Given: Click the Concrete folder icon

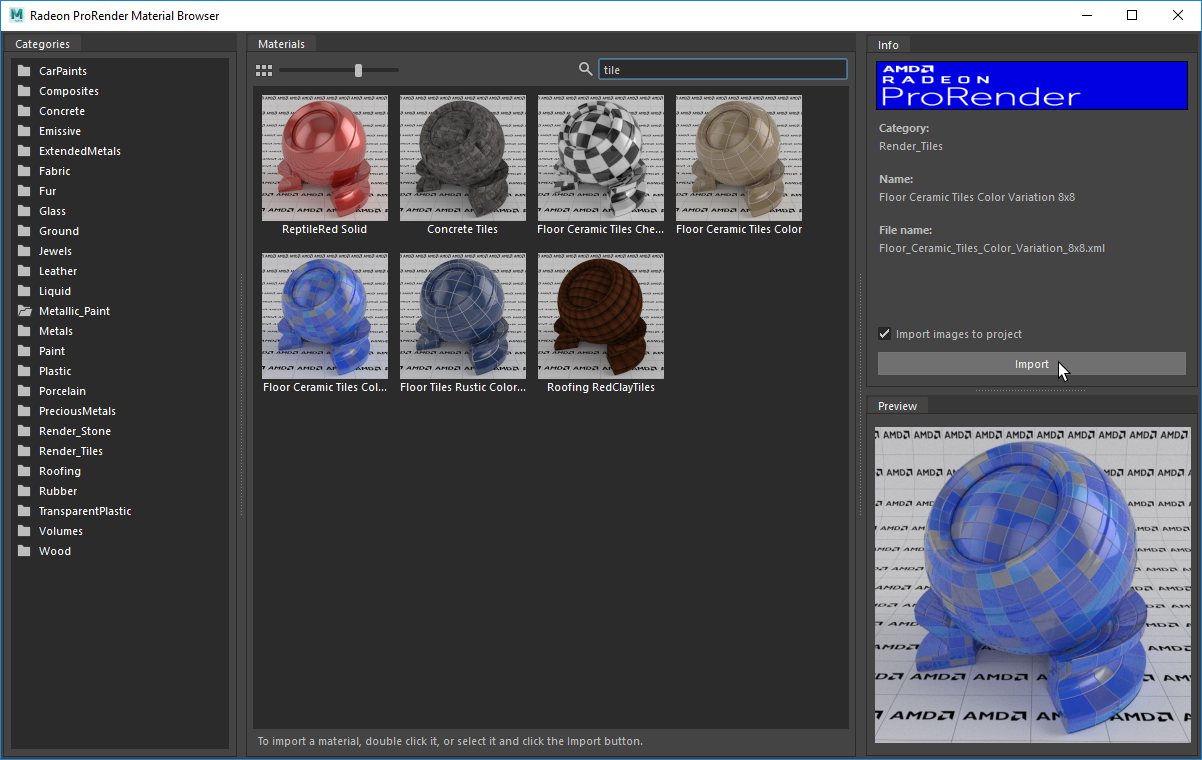Looking at the screenshot, I should [24, 111].
